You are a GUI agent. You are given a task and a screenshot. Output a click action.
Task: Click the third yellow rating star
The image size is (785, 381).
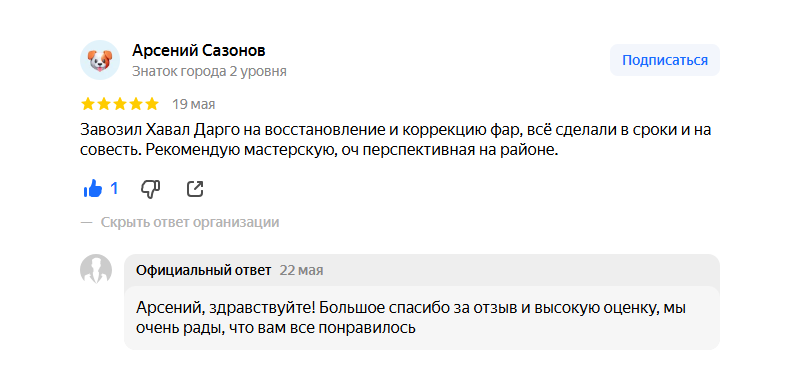[120, 104]
